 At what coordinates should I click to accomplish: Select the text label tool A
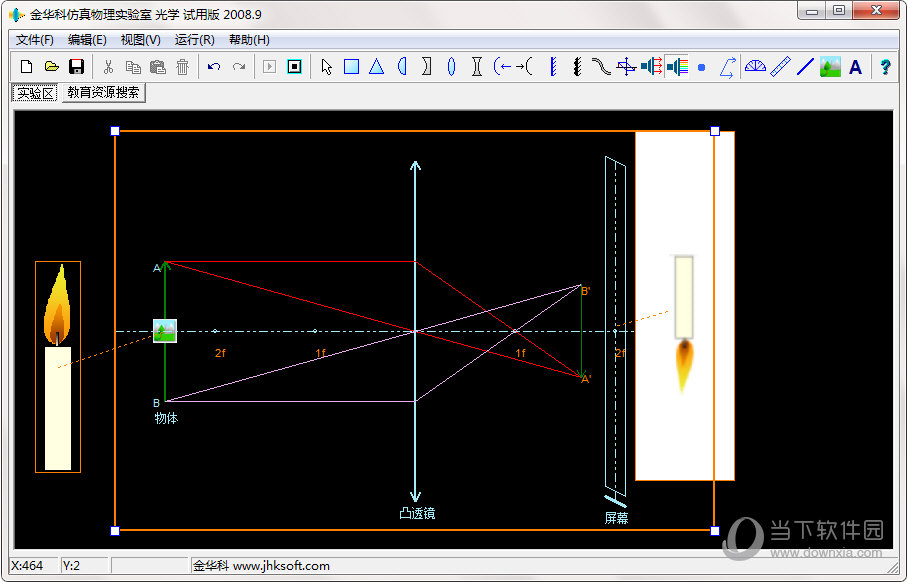pos(856,67)
